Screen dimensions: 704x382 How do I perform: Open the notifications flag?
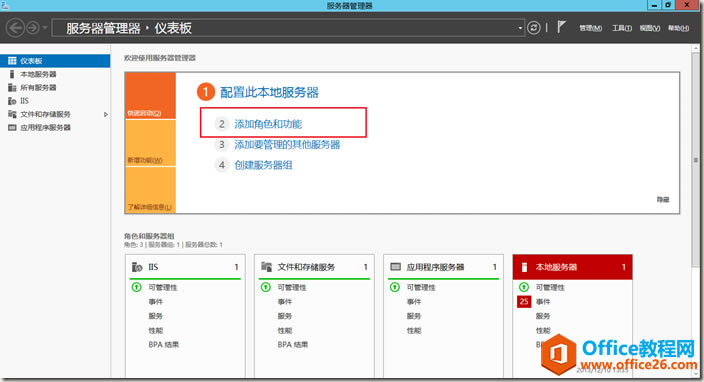(561, 27)
